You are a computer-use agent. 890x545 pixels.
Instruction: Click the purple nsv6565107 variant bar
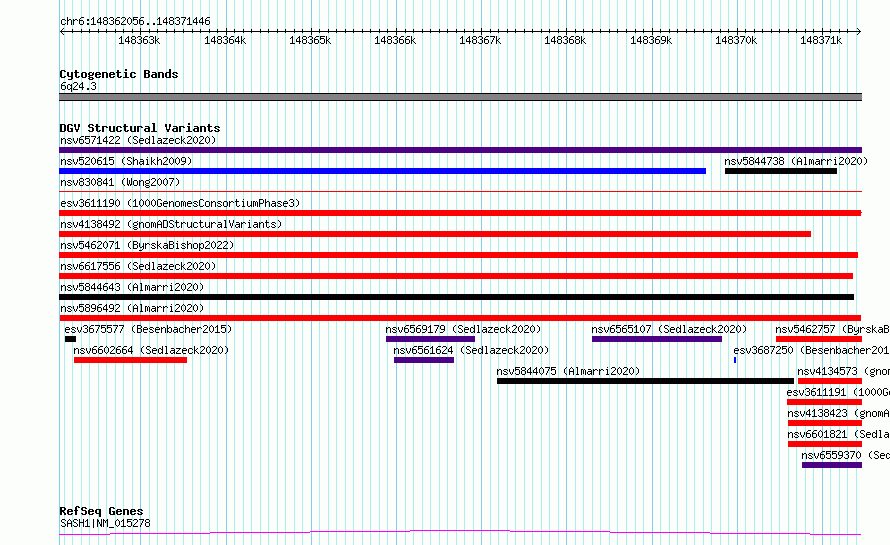click(657, 339)
